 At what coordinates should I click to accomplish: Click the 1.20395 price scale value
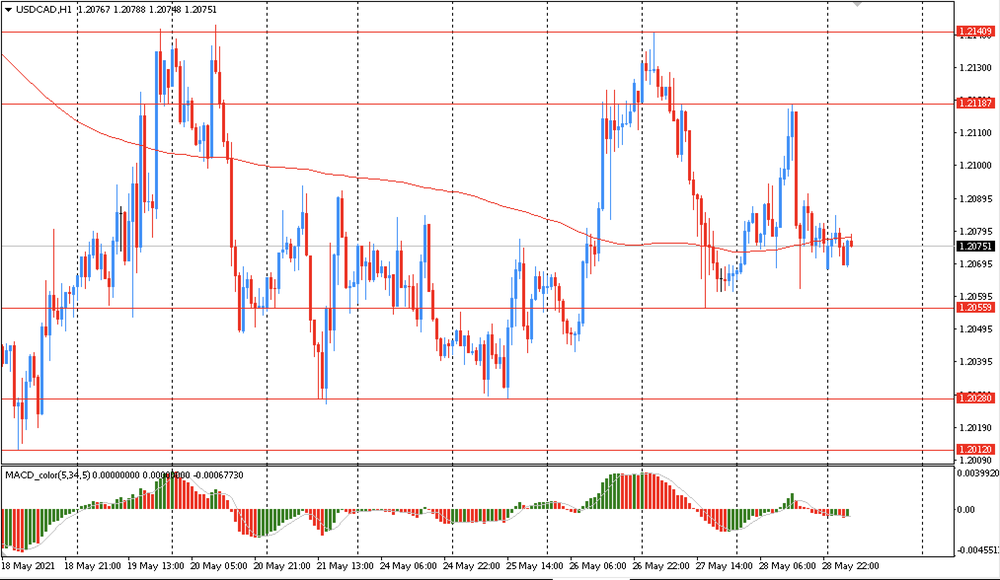click(975, 362)
